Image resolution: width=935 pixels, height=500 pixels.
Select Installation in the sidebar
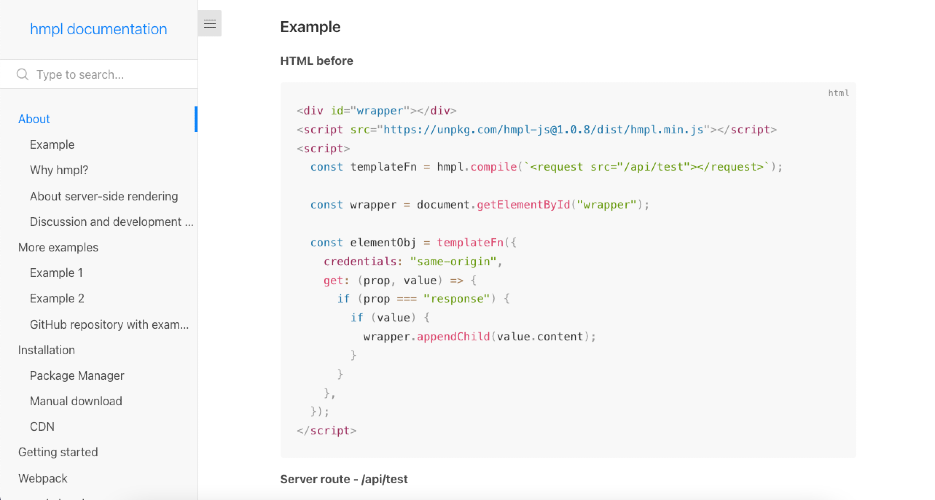coord(47,350)
